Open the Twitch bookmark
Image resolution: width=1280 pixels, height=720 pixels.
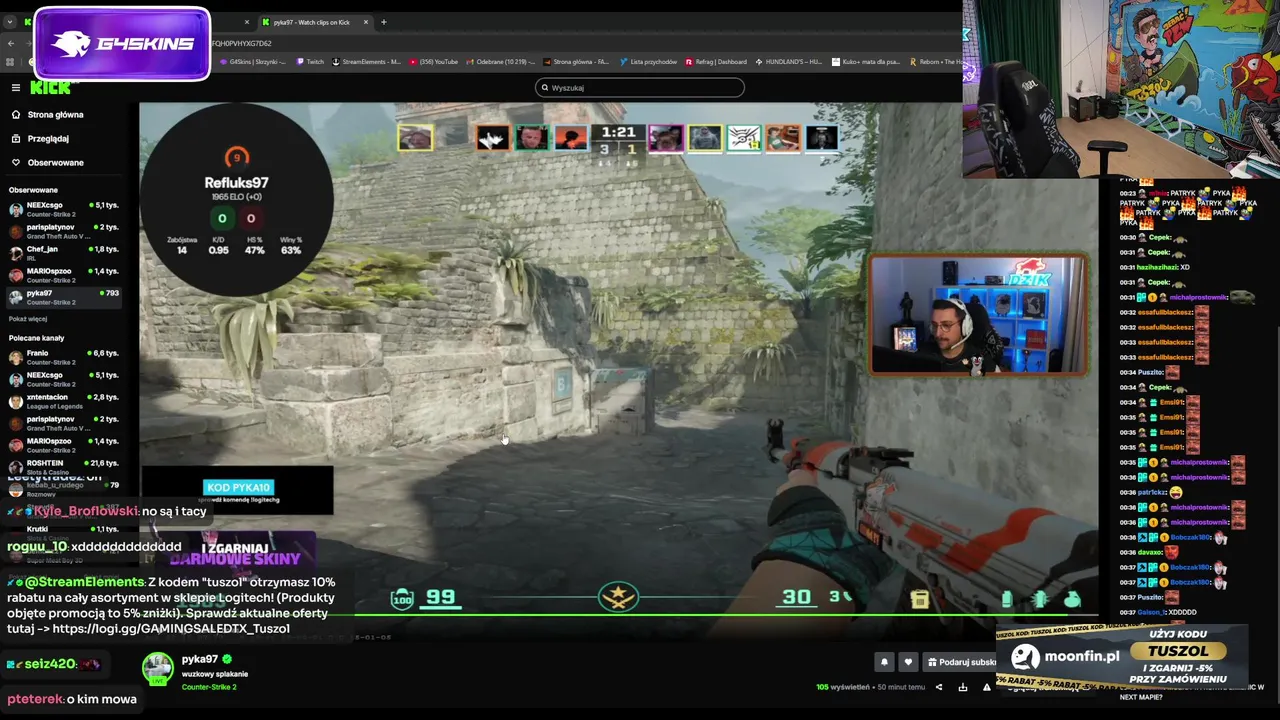point(309,62)
